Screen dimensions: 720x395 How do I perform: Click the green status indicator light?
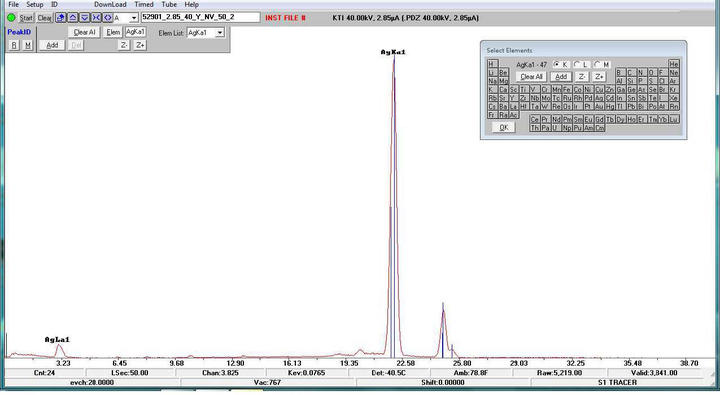(11, 18)
